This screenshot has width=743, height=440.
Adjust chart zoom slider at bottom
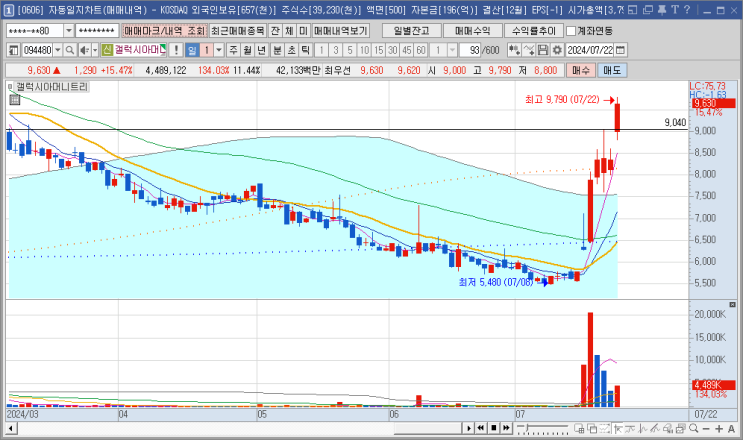coord(544,429)
